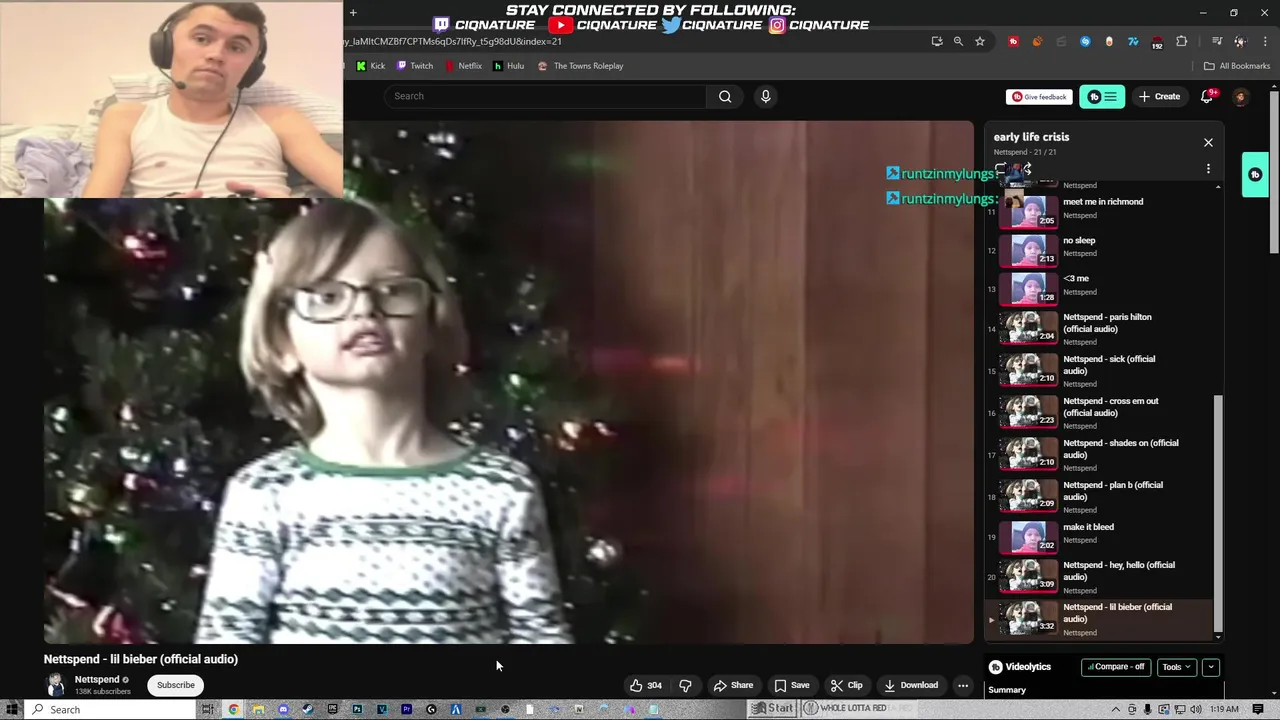Screen dimensions: 1280x720
Task: Collapse the Videolytics panel chevron
Action: (x=1210, y=667)
